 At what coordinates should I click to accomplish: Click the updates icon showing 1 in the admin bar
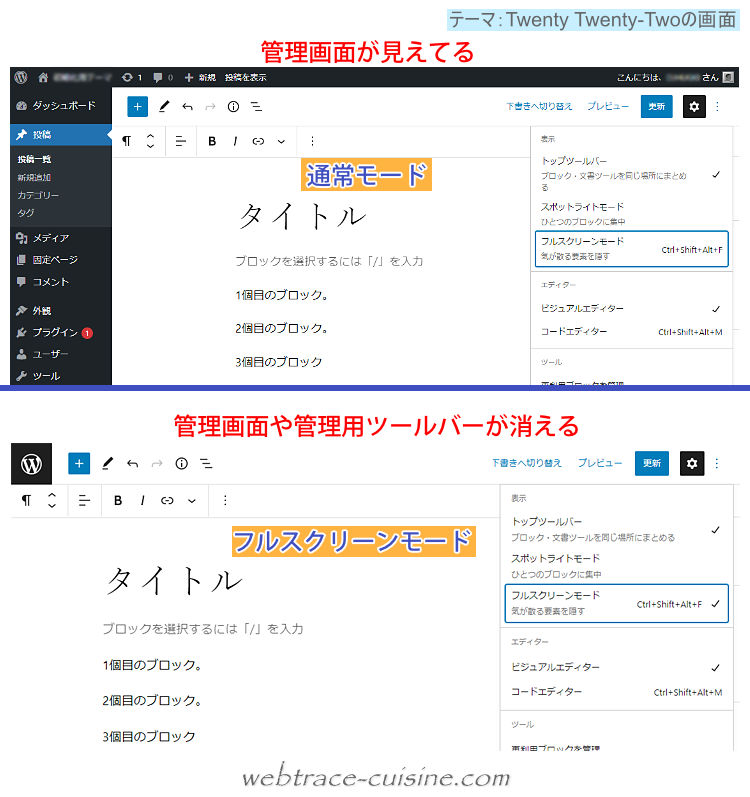tap(132, 77)
